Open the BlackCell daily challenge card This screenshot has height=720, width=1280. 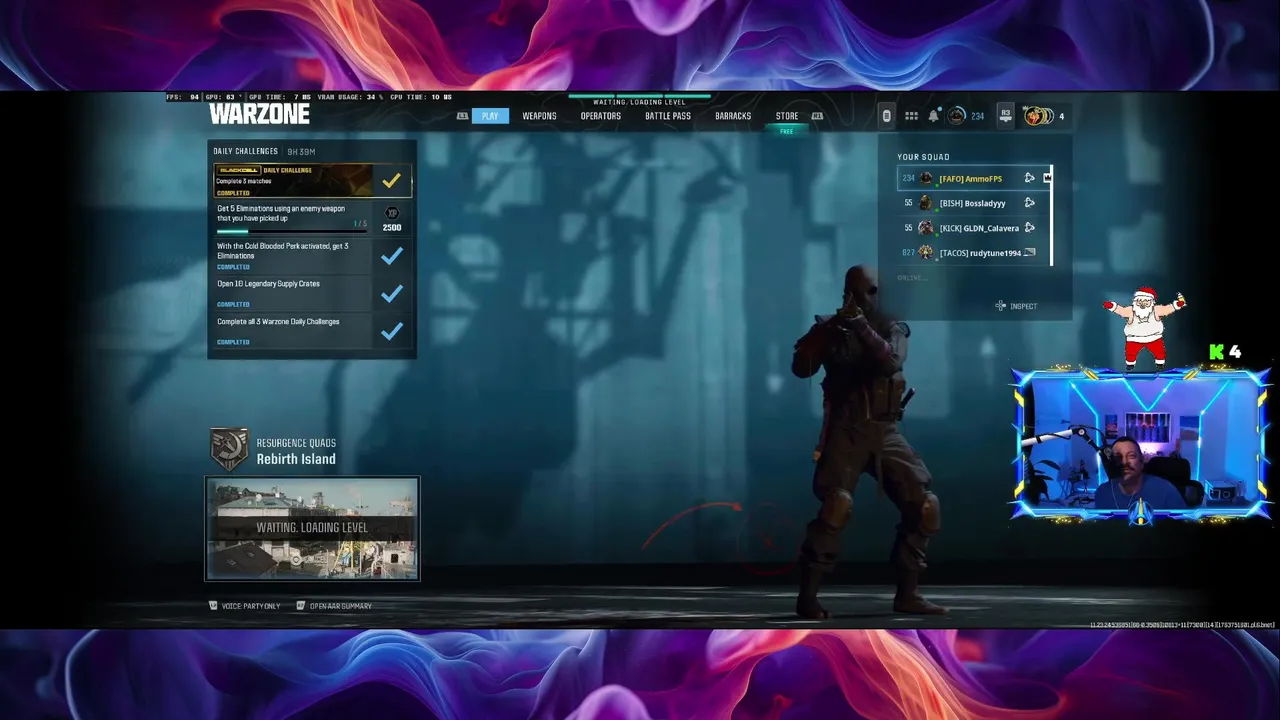pyautogui.click(x=312, y=181)
